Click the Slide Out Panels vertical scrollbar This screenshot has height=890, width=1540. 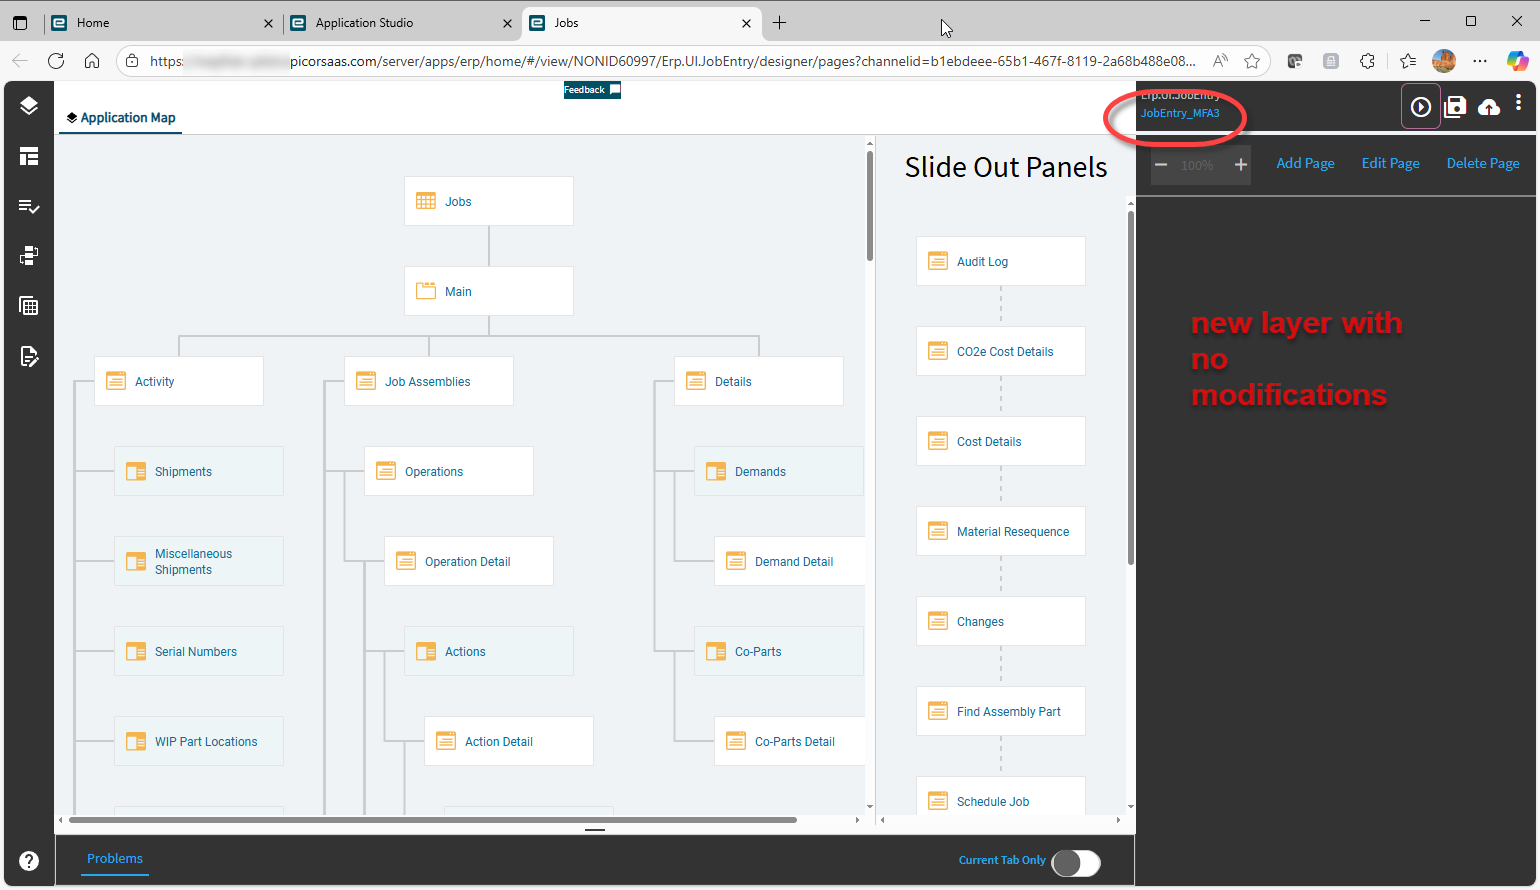click(x=1131, y=388)
